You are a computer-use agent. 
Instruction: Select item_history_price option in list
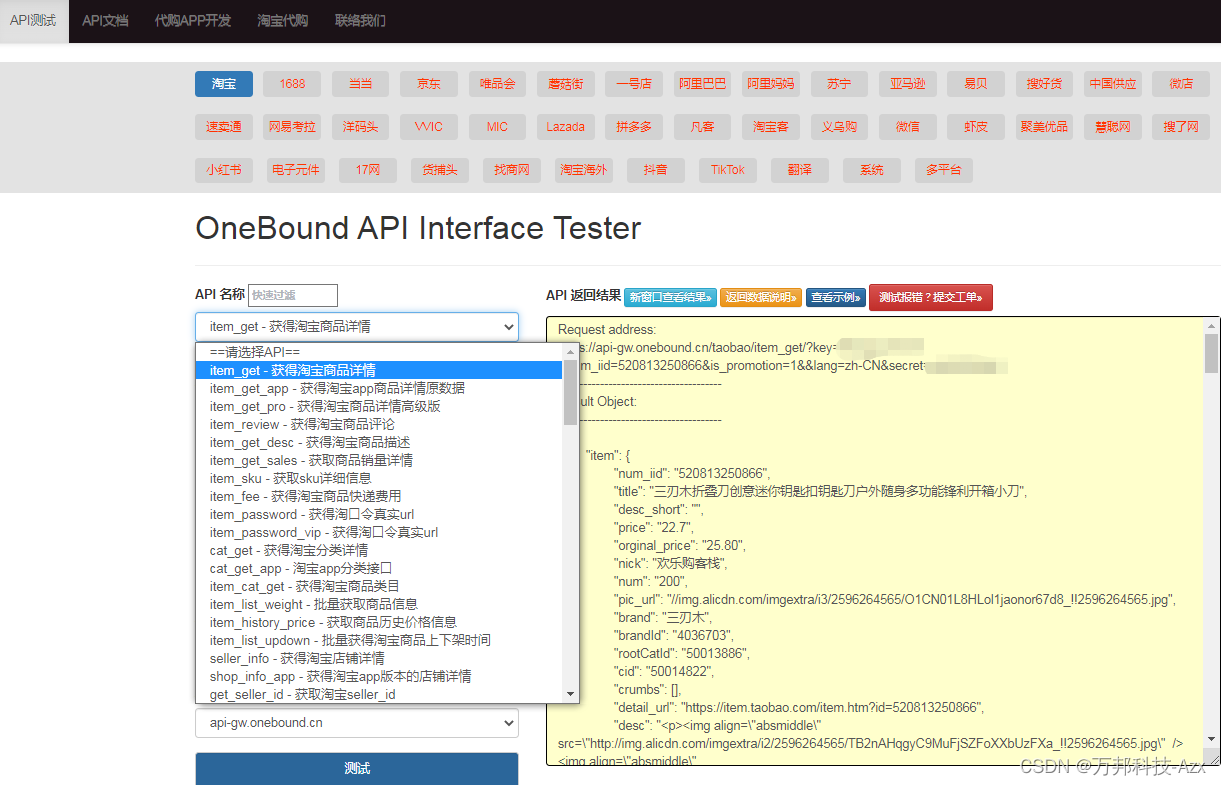(380, 622)
